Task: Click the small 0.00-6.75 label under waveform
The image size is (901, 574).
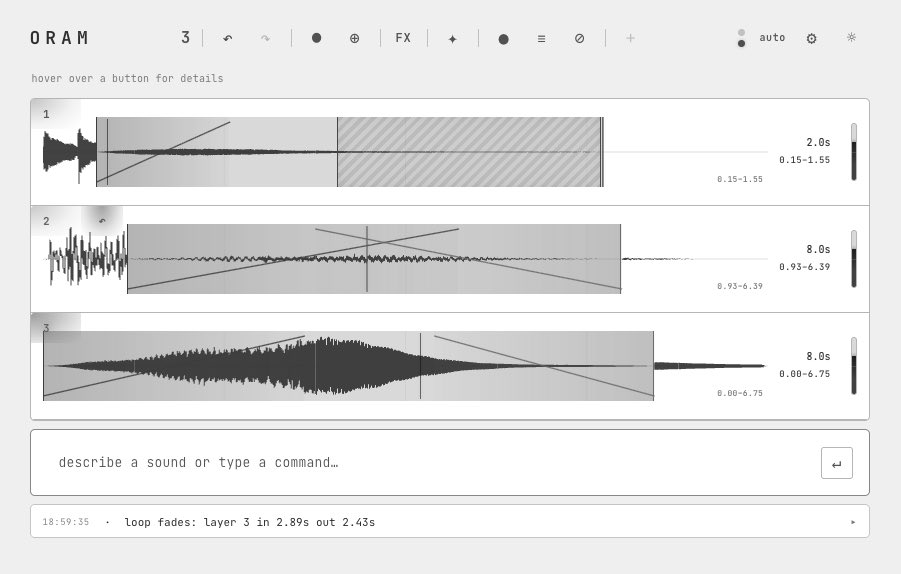Action: (740, 393)
